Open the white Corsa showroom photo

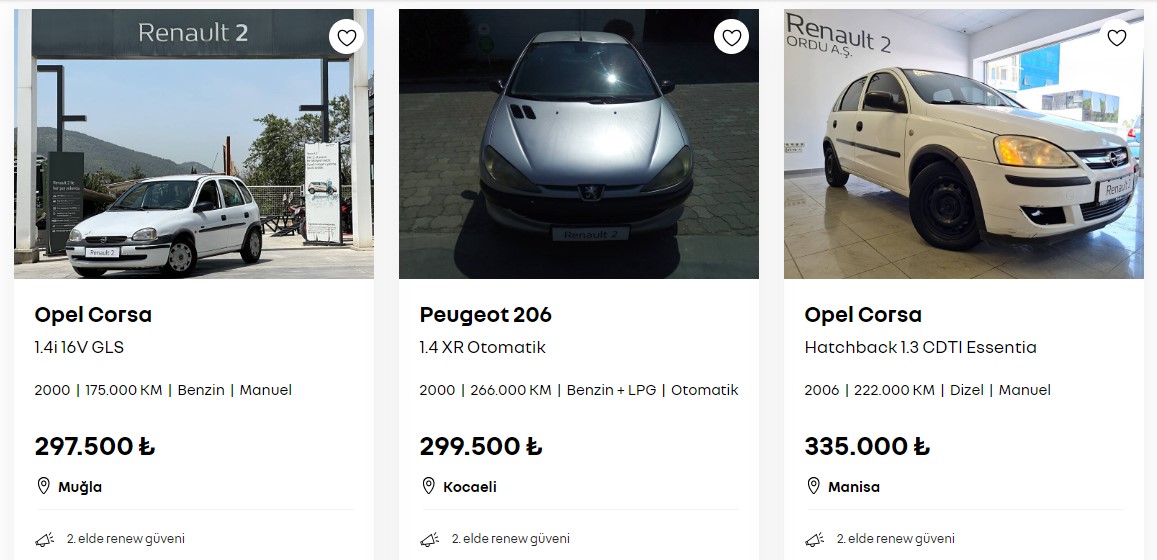click(x=964, y=144)
